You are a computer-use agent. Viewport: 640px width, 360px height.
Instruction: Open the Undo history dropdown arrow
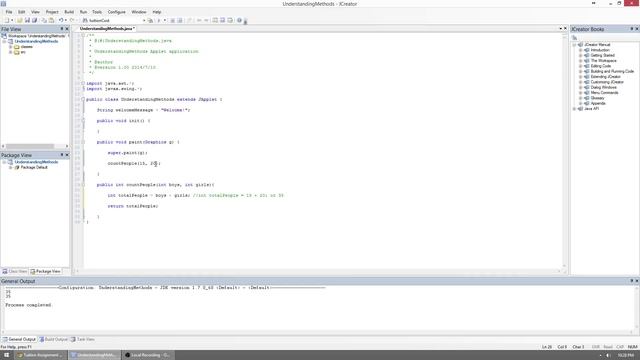coord(66,20)
